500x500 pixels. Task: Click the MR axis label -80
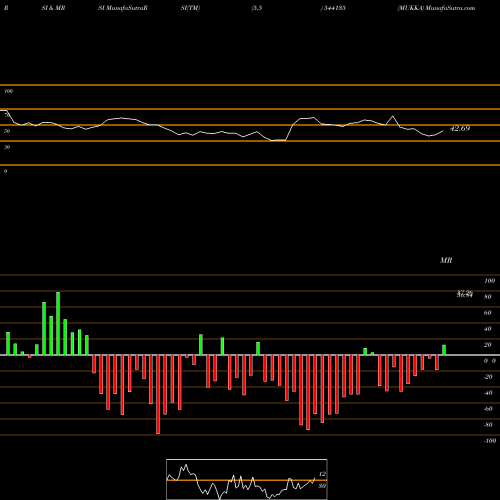coord(488,425)
